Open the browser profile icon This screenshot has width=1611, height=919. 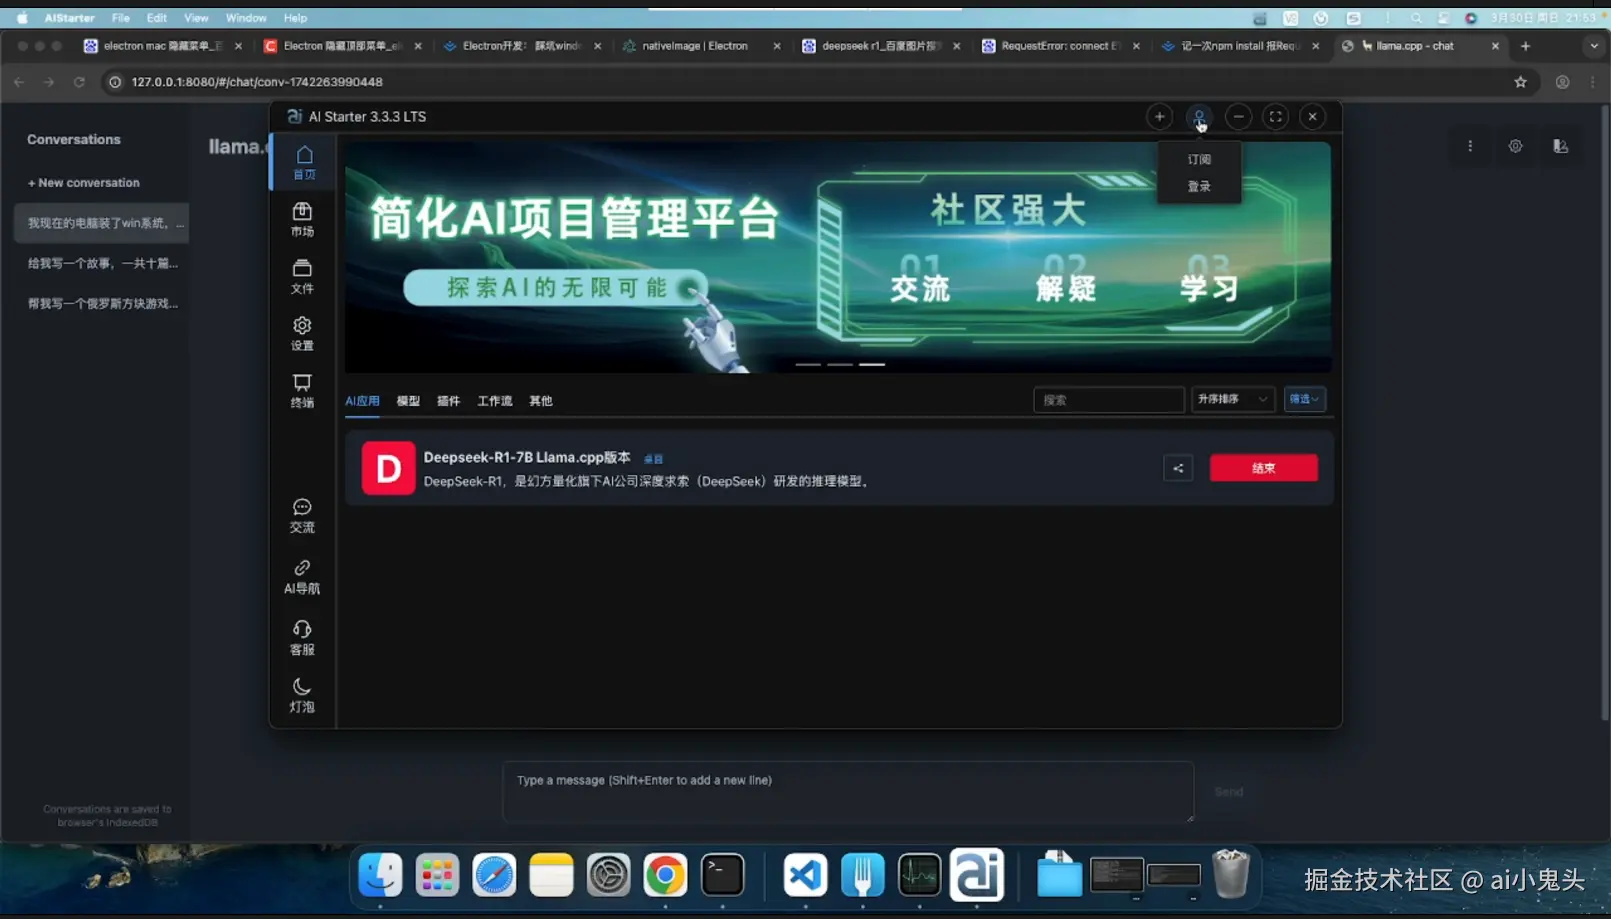click(x=1562, y=82)
